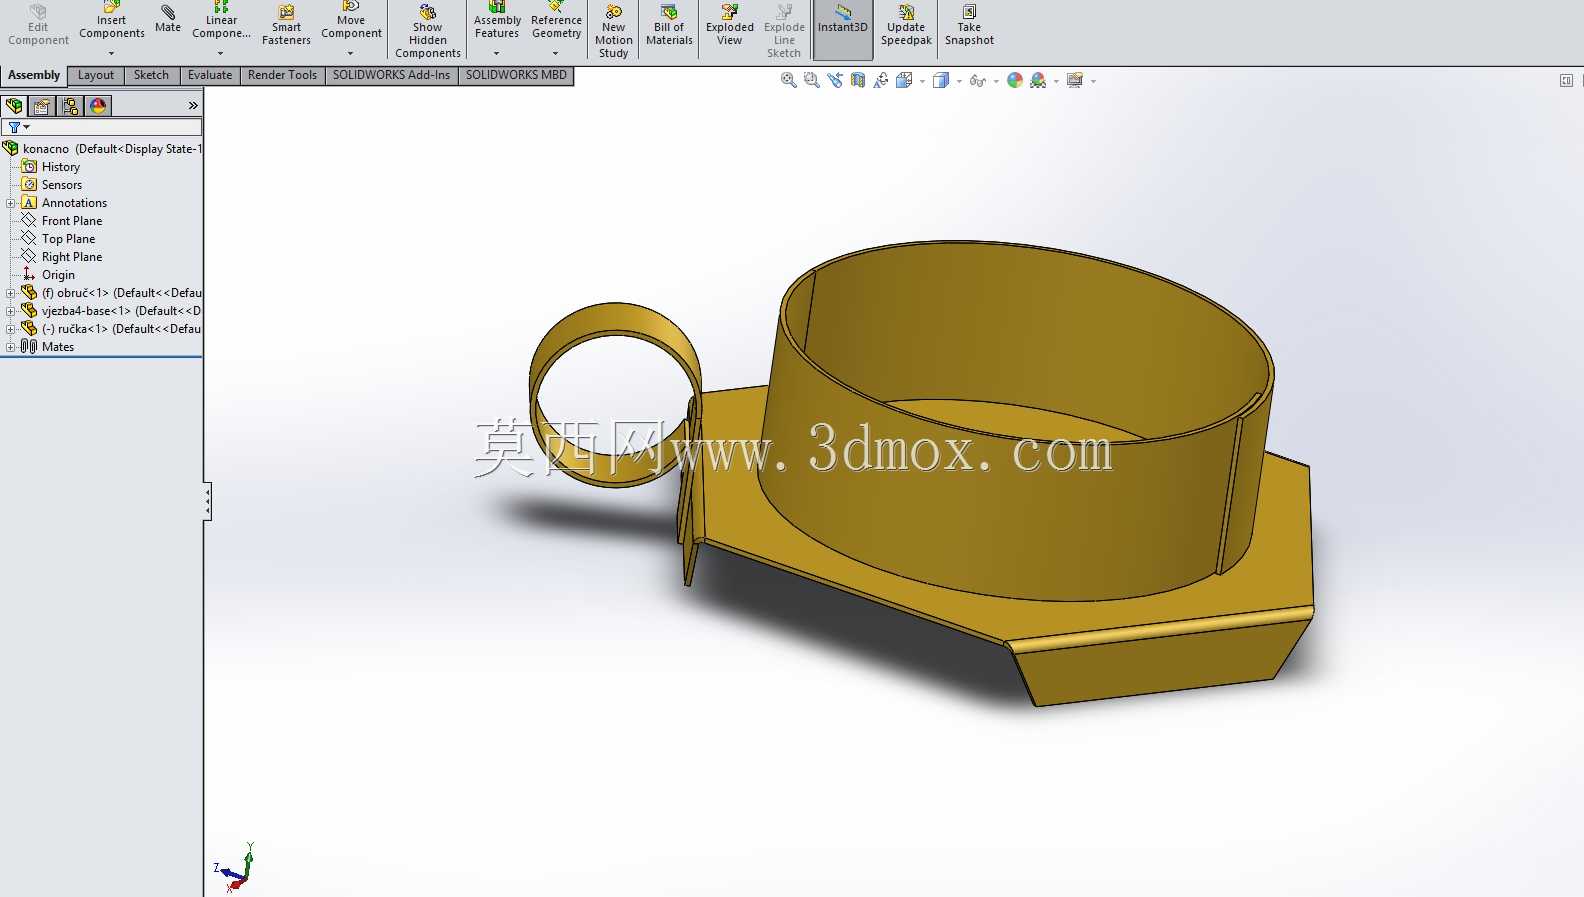Open FeatureManager Design Tree tab
The image size is (1584, 897).
[14, 105]
